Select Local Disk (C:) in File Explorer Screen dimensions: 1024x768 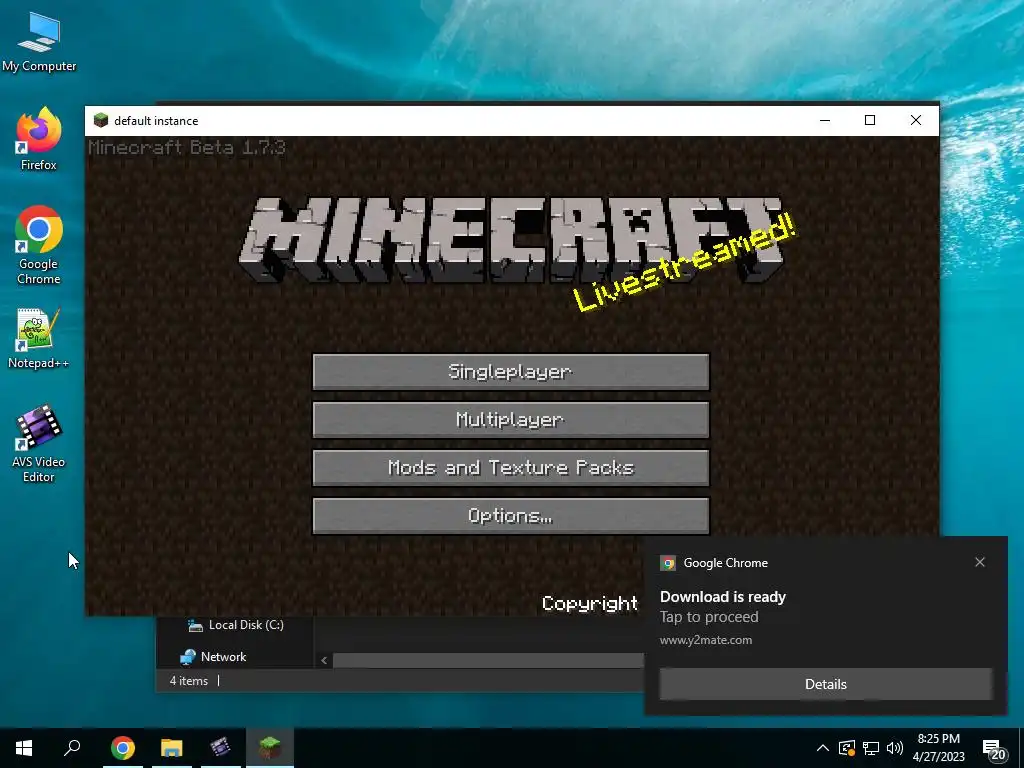pyautogui.click(x=236, y=625)
